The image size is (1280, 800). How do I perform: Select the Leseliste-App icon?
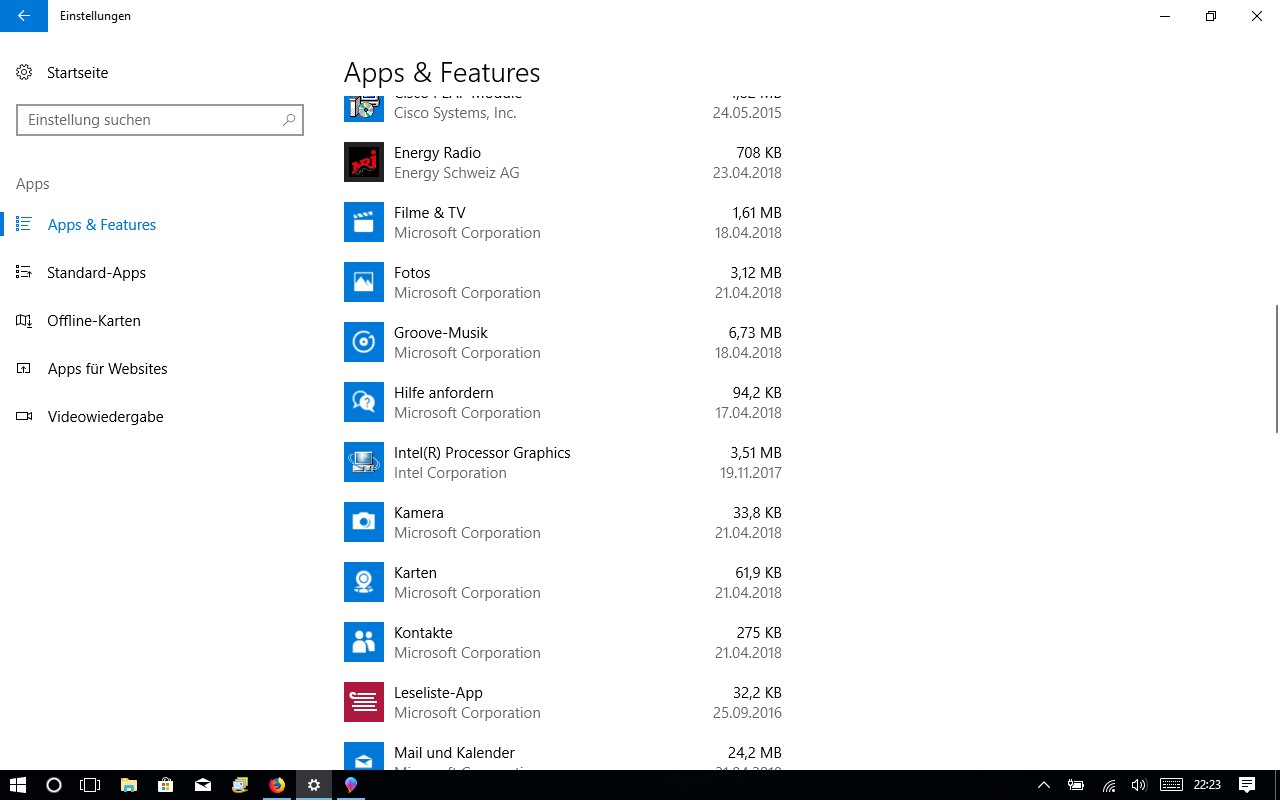(x=364, y=702)
